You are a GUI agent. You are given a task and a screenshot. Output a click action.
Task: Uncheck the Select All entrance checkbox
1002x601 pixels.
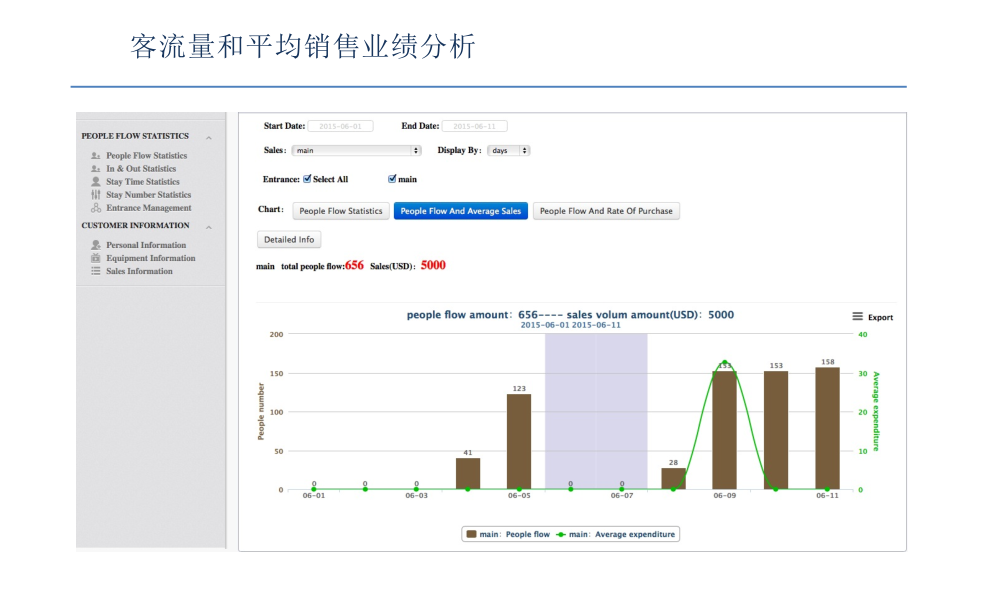click(x=307, y=179)
